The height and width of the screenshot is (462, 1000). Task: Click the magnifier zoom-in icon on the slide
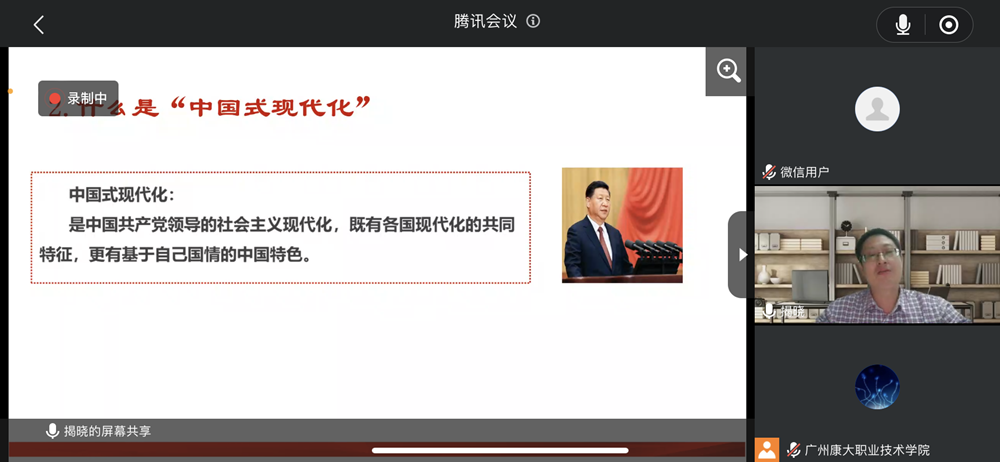click(727, 71)
